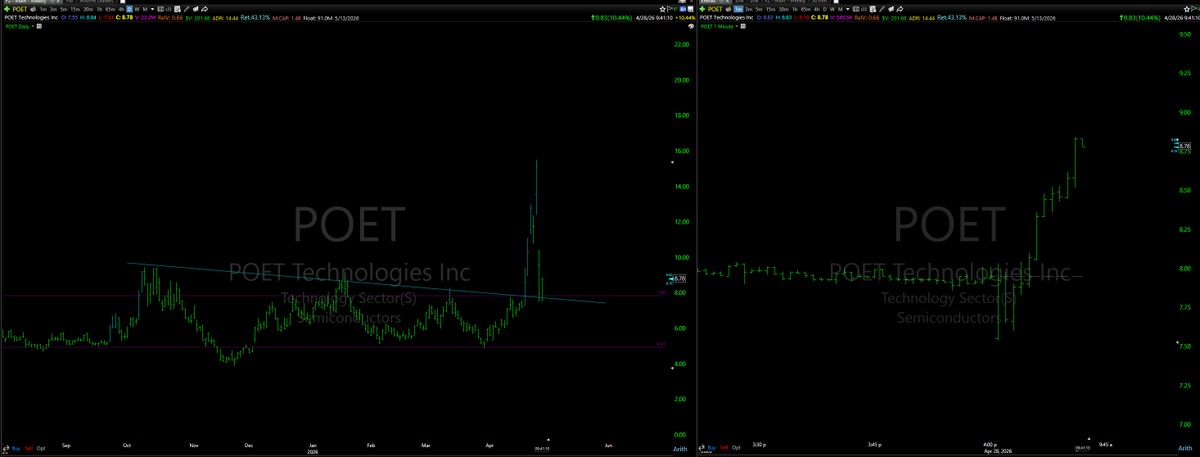
Task: Click the megaphone icon beside POET on the left chart
Action: click(x=33, y=9)
